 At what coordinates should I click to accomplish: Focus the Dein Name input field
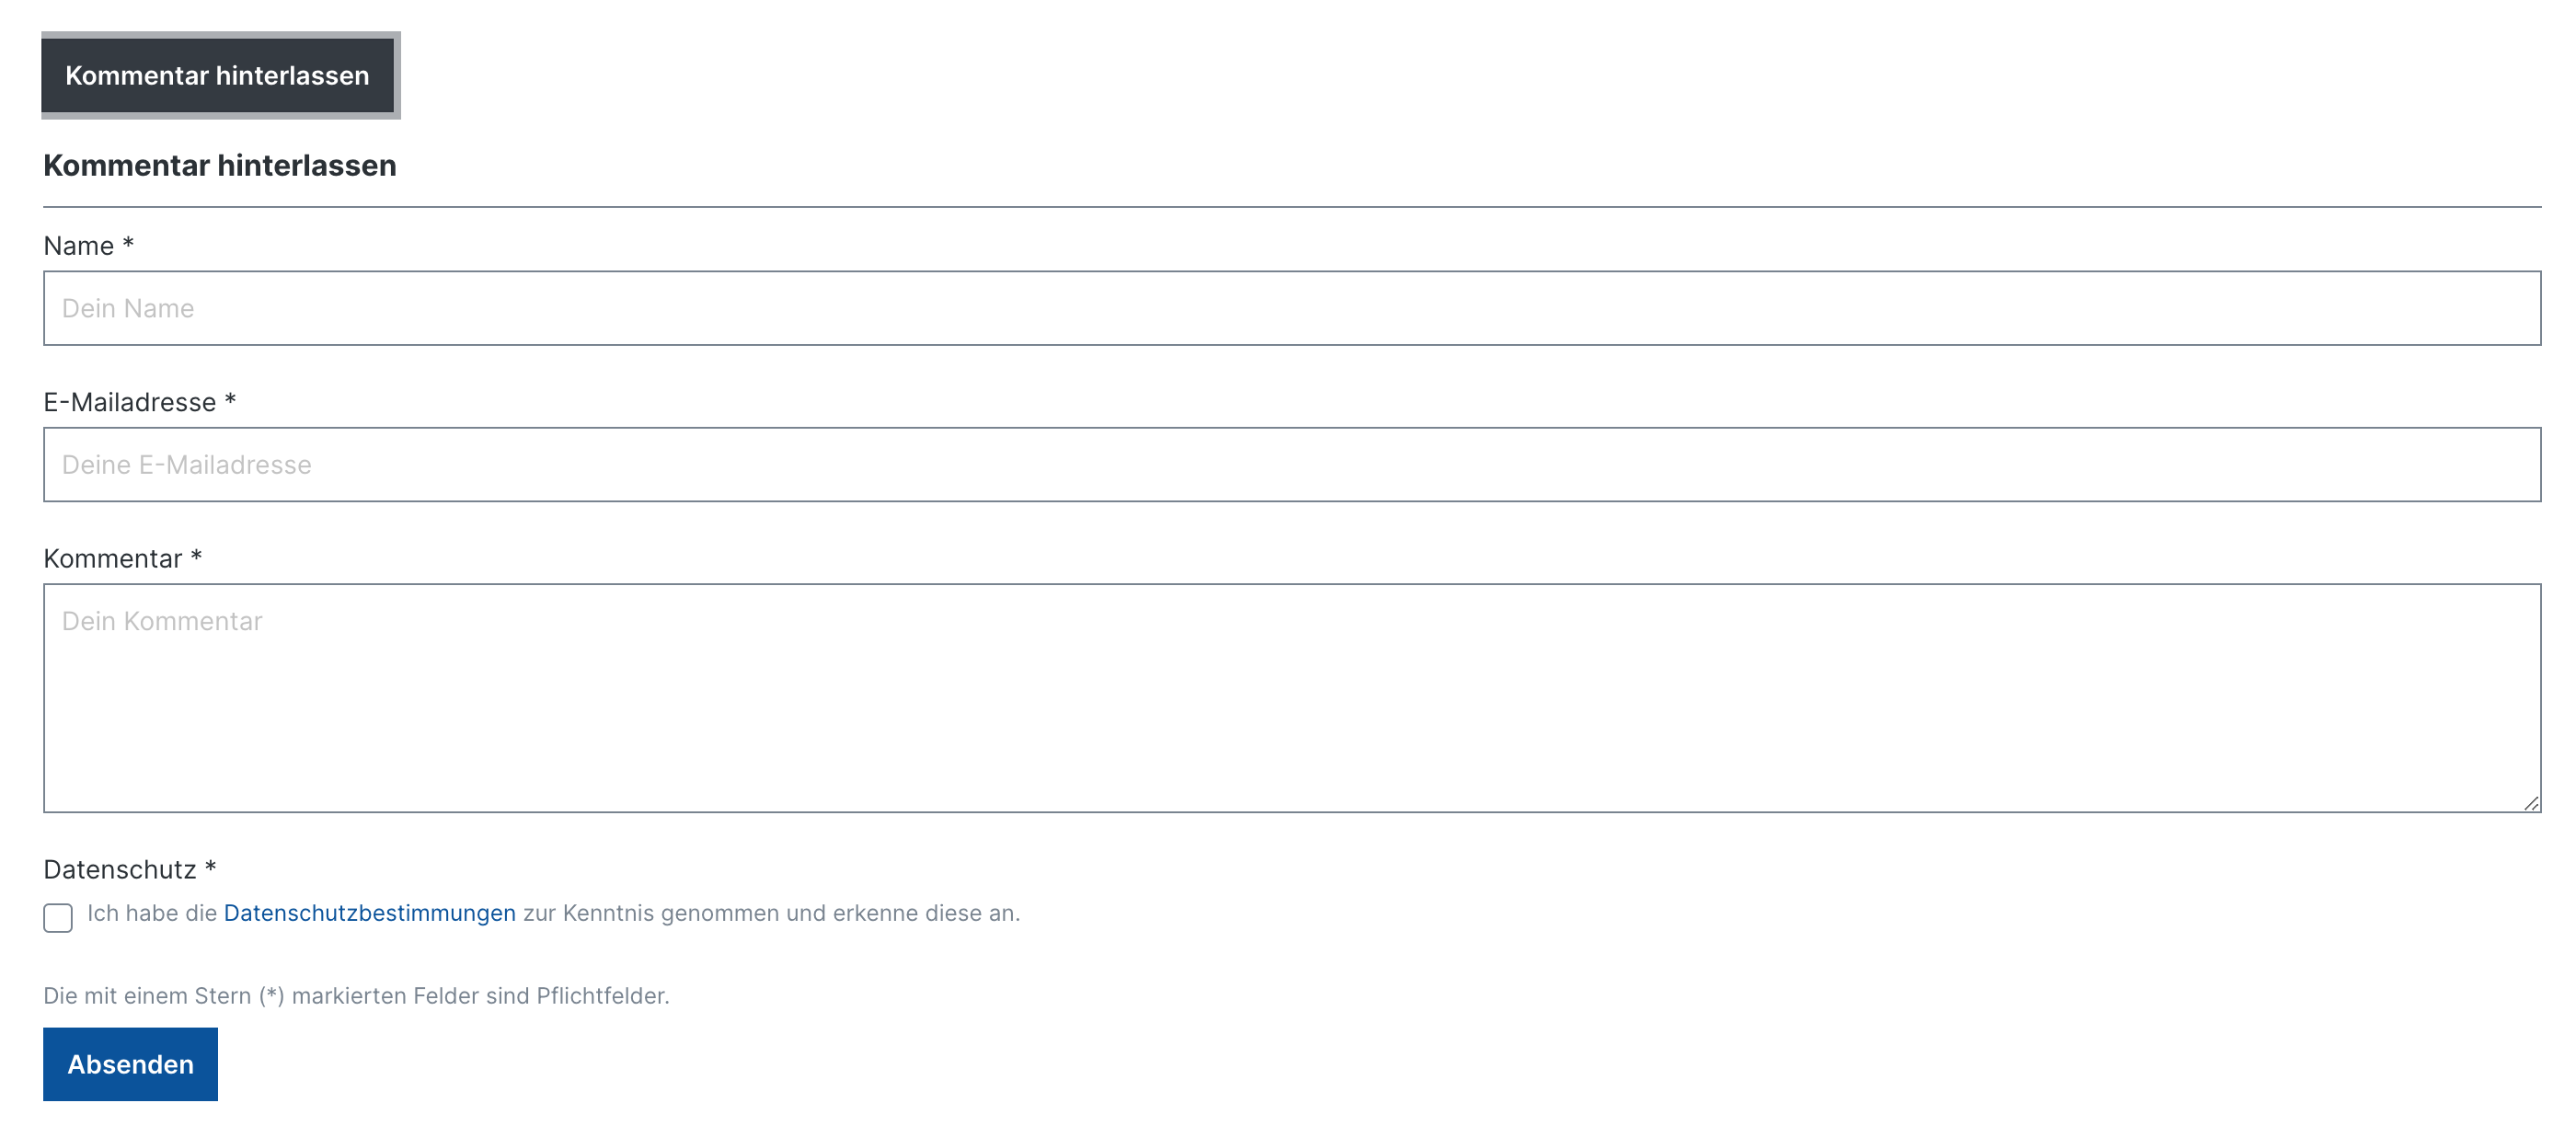(x=1291, y=308)
